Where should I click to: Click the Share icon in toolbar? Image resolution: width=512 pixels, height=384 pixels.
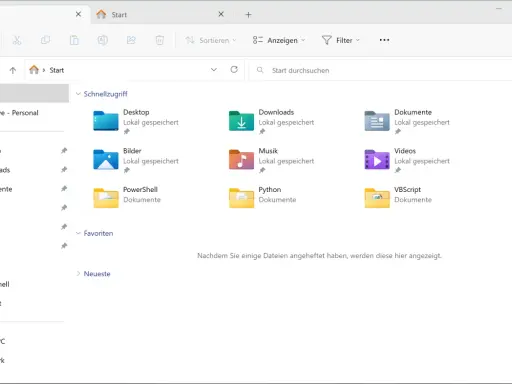131,40
